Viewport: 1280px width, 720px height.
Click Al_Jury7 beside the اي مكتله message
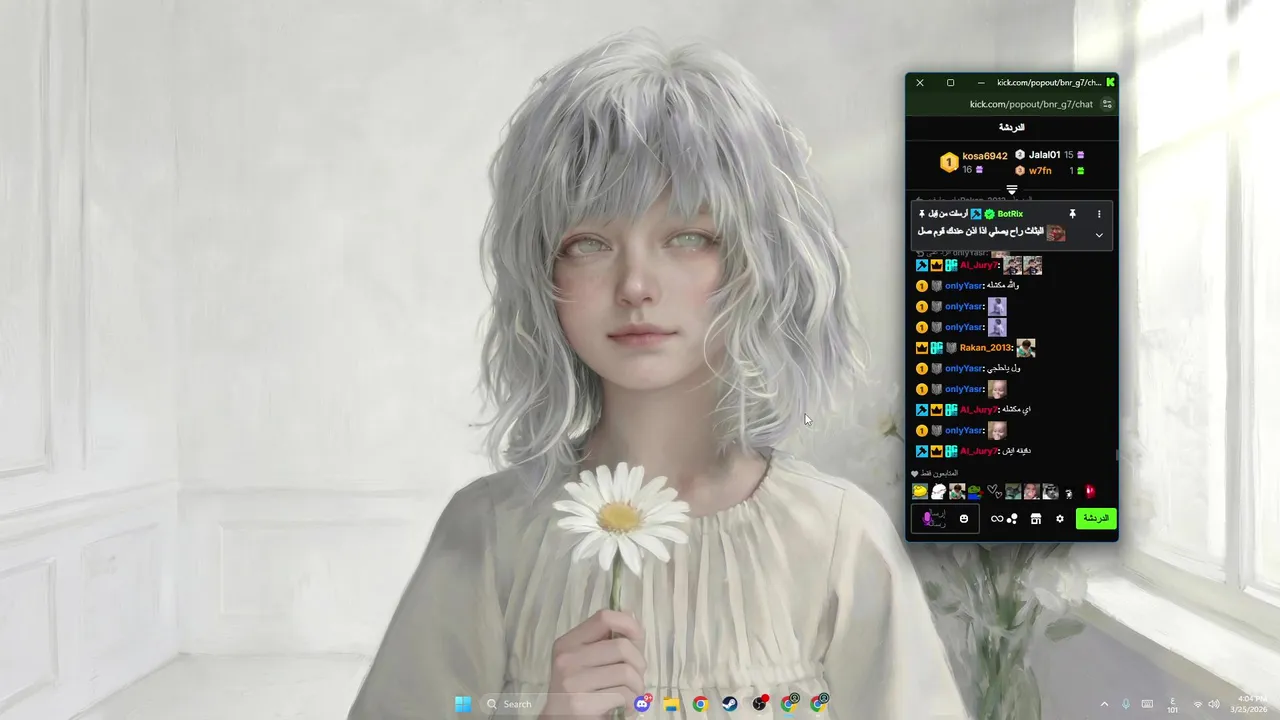tap(979, 410)
